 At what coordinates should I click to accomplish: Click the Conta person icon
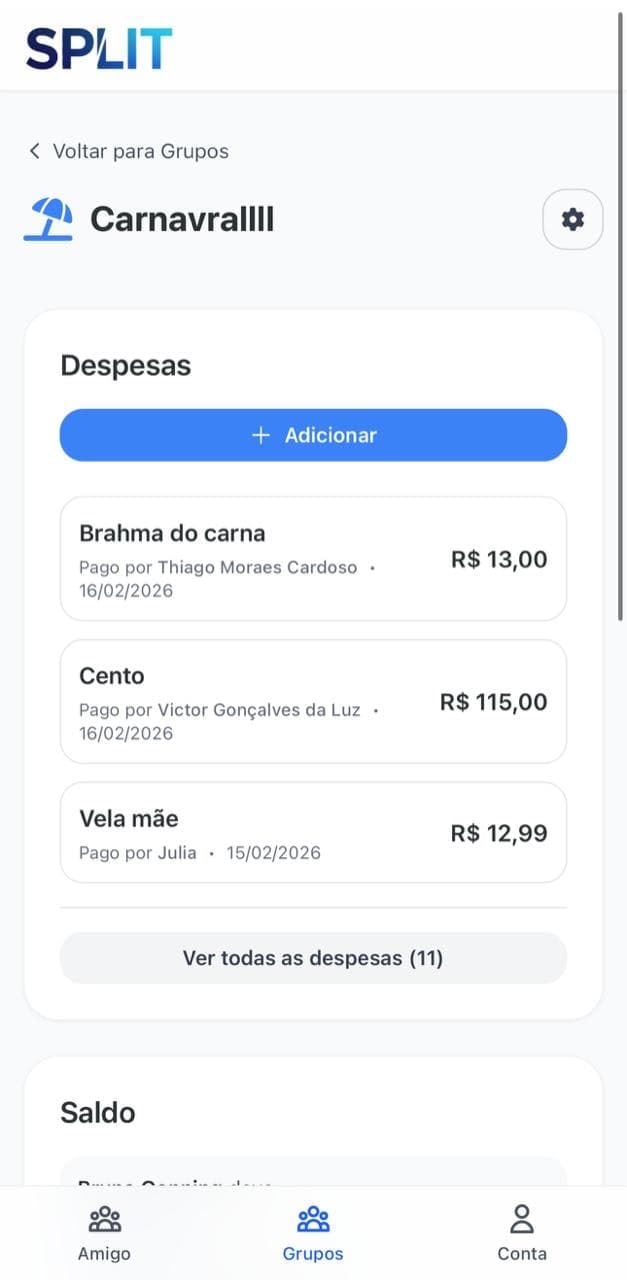[522, 1219]
